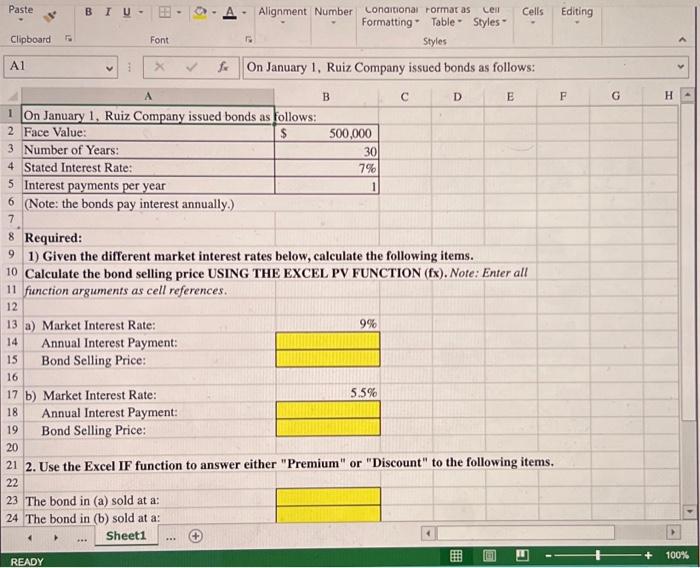
Task: Select cell B13 showing 9%
Action: [327, 324]
